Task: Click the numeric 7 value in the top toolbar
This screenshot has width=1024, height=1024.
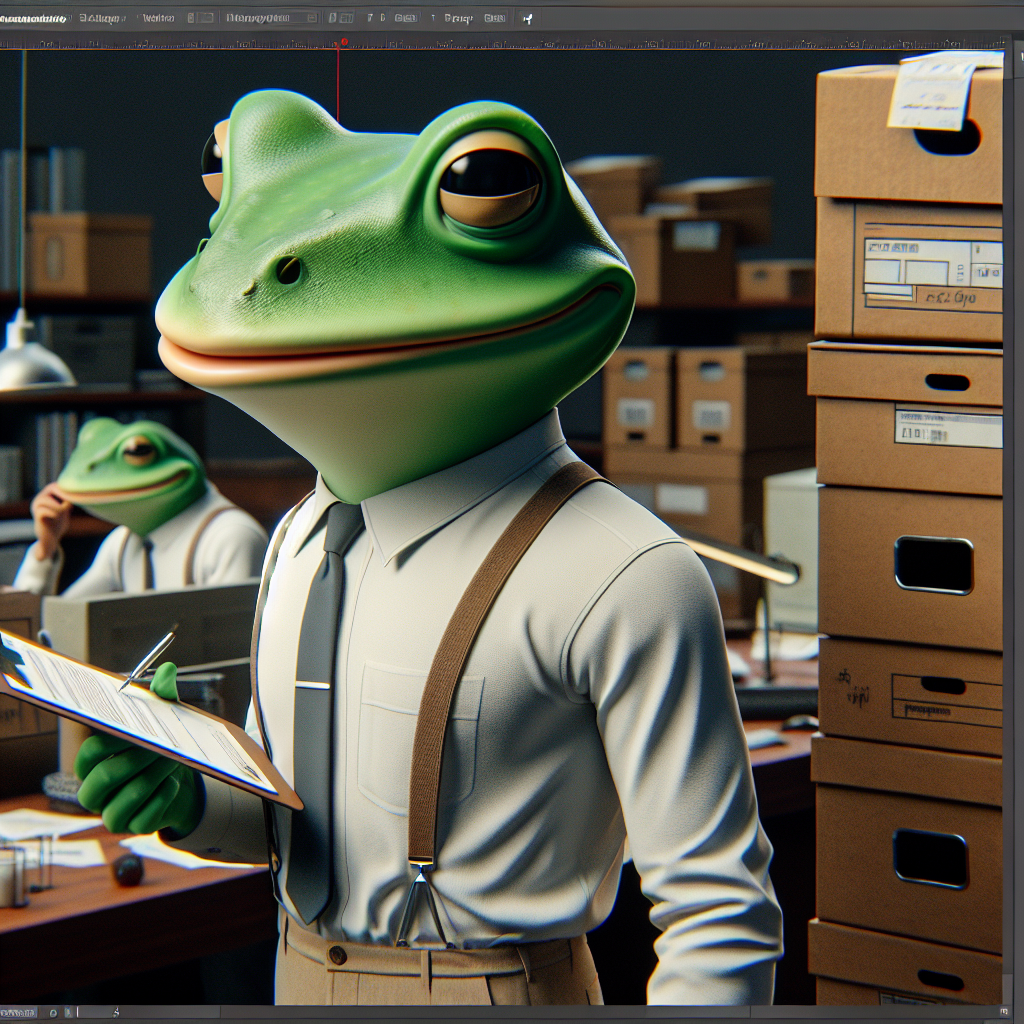Action: (370, 18)
